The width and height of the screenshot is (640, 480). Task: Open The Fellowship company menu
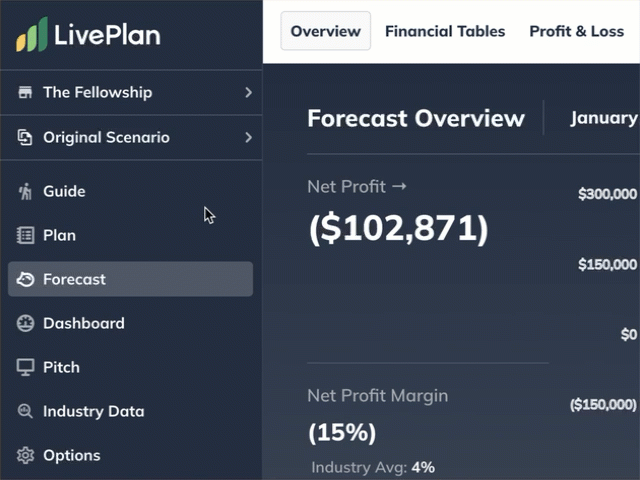131,92
